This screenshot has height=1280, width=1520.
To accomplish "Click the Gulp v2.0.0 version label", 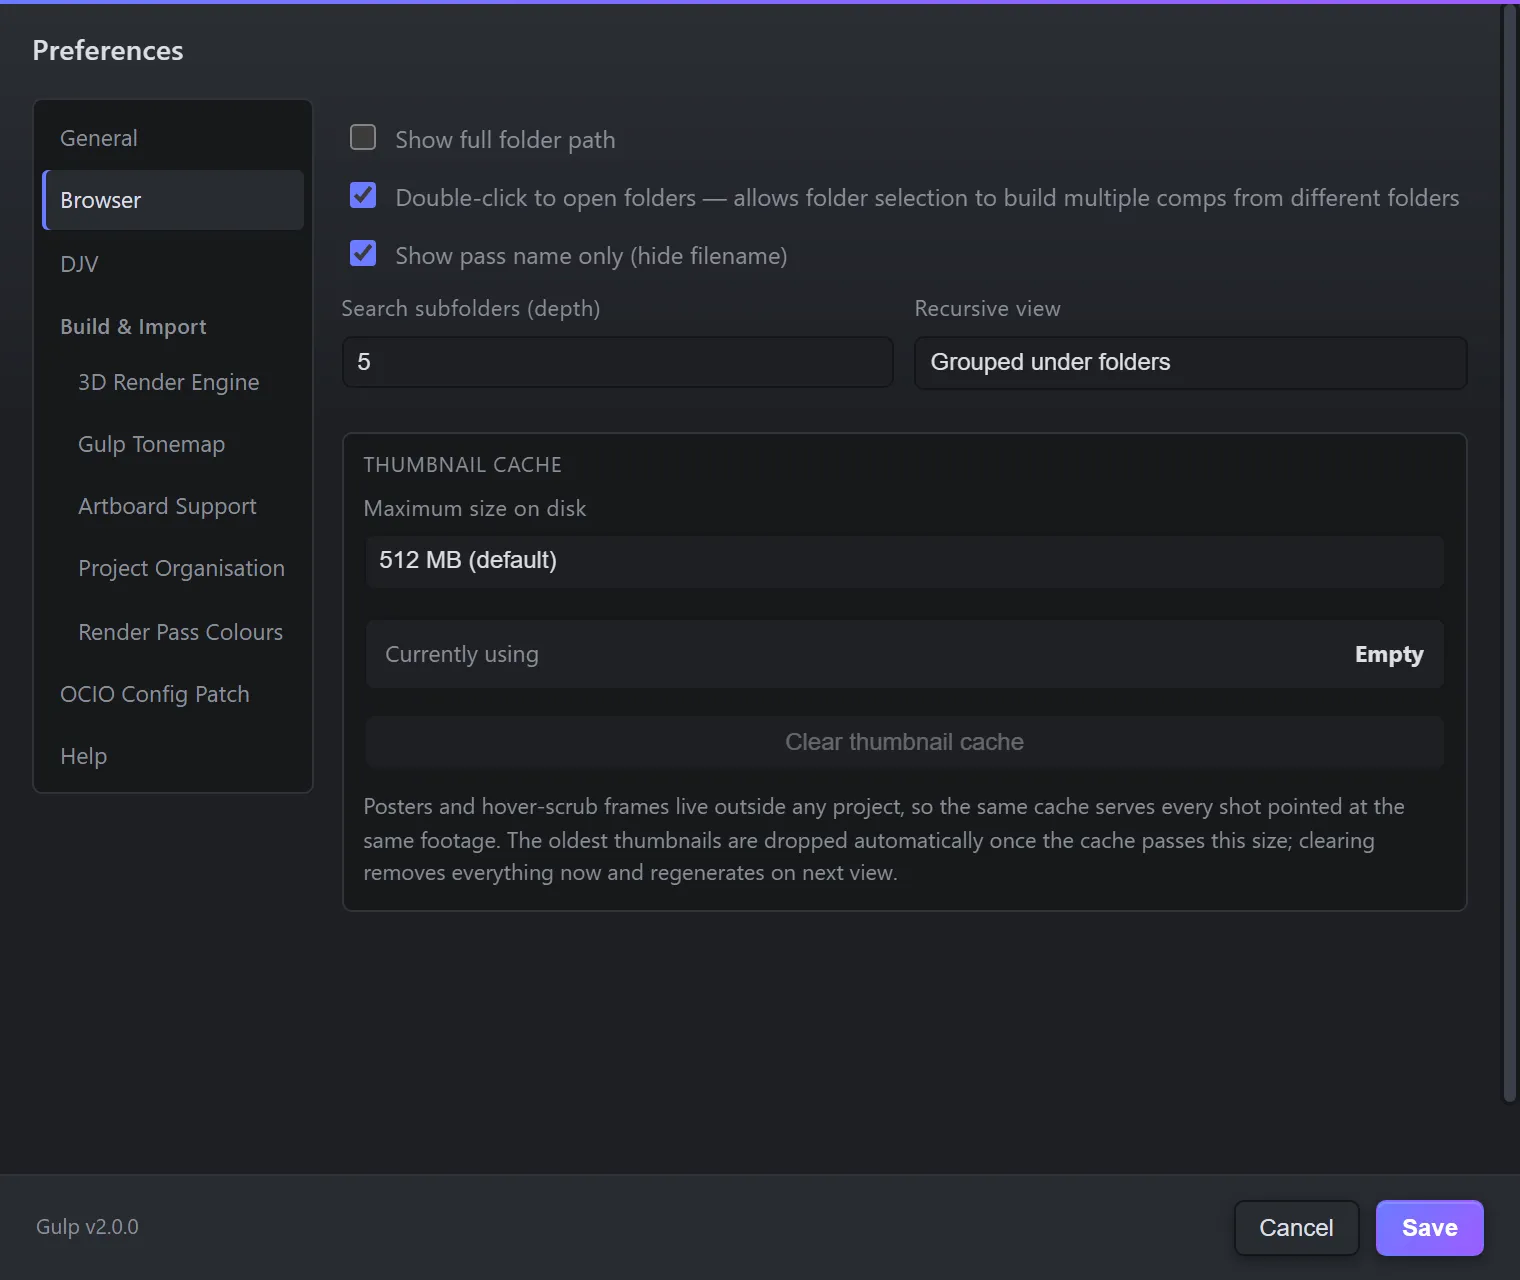I will 87,1227.
